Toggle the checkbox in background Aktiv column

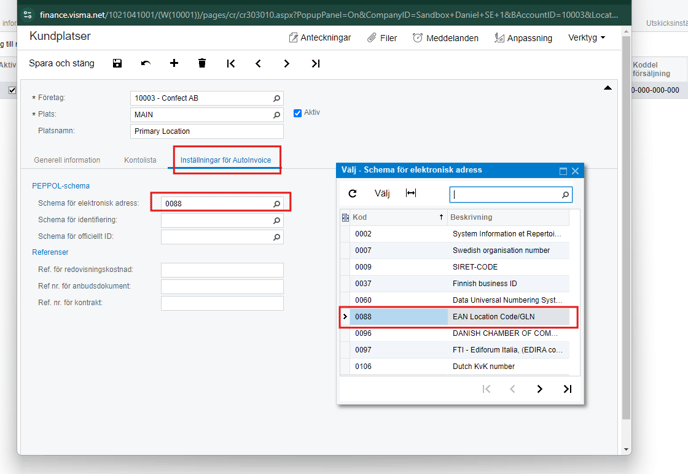coord(12,90)
